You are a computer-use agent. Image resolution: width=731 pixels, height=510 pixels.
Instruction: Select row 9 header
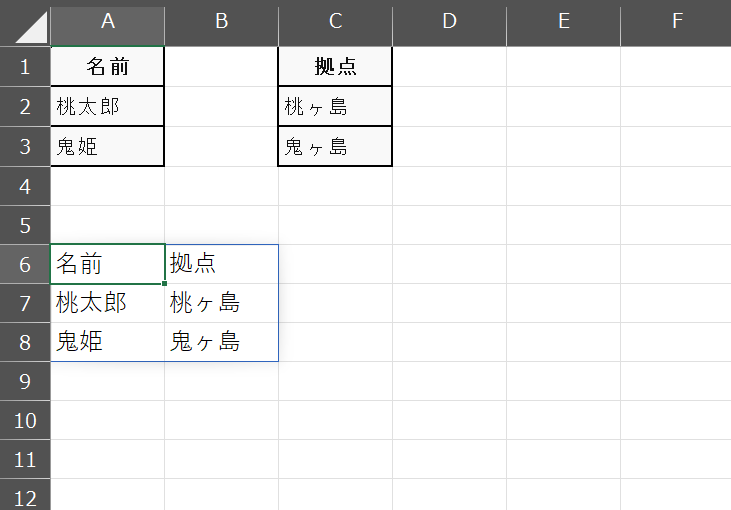[x=25, y=381]
